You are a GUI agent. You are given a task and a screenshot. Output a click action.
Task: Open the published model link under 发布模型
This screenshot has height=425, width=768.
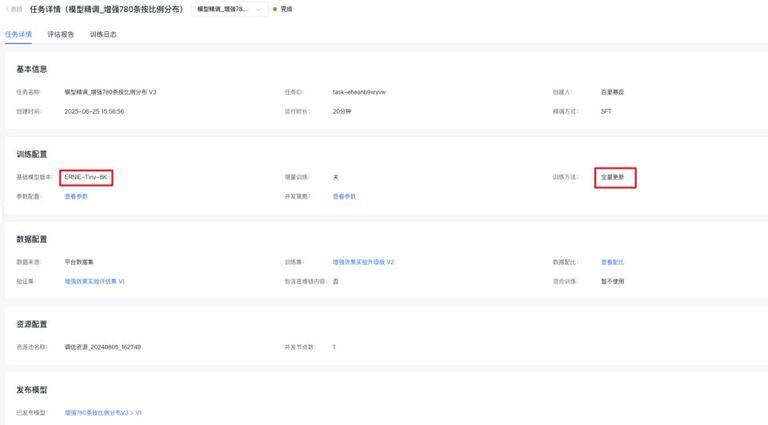pyautogui.click(x=103, y=413)
